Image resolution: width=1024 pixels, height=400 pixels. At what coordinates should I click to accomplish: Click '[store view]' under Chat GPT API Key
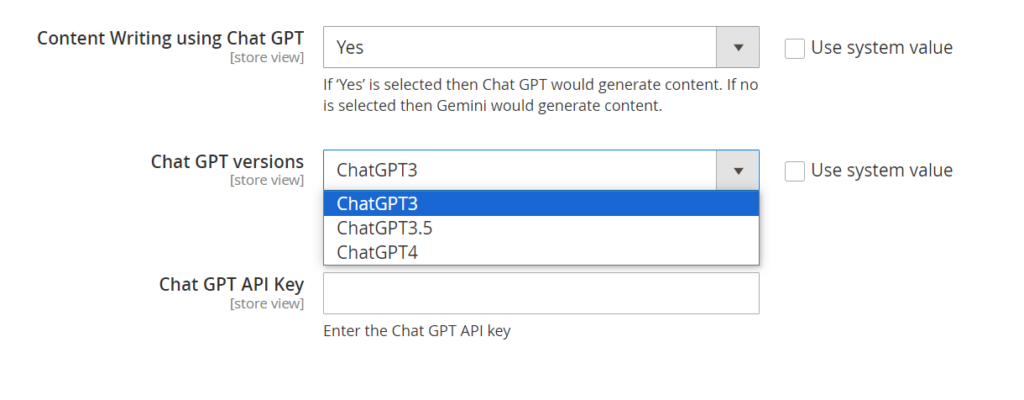266,303
